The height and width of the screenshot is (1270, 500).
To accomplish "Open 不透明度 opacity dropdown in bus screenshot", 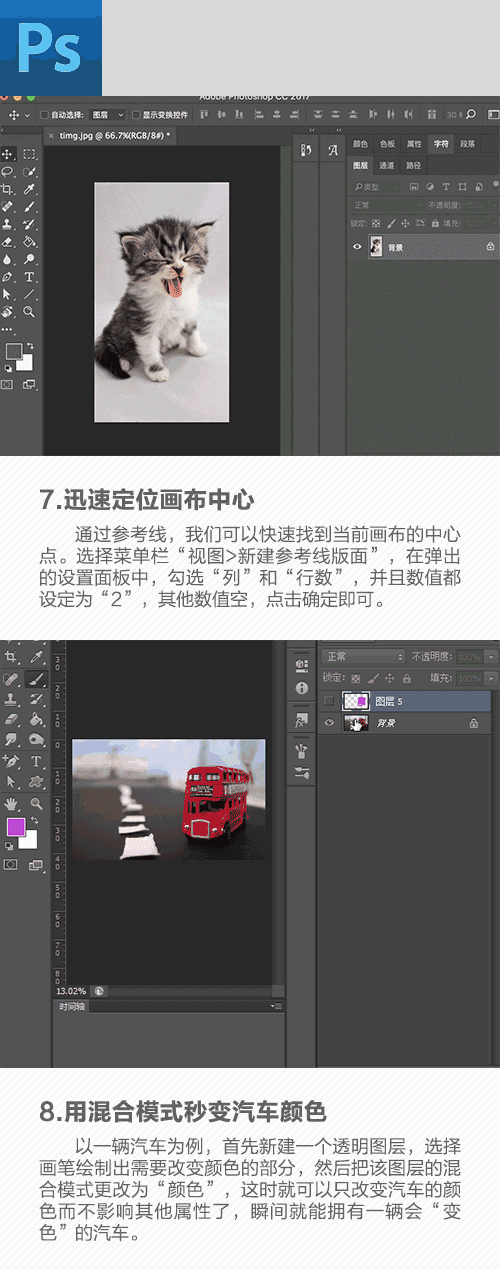I will point(491,656).
